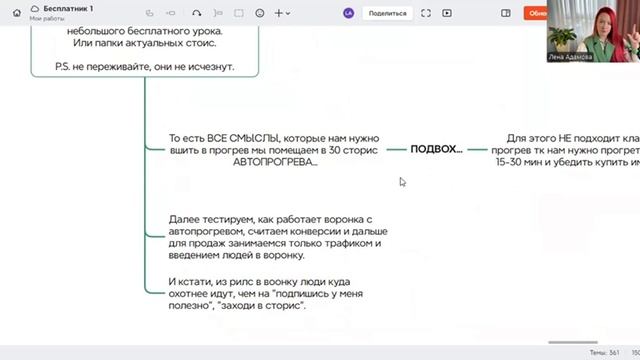Select the topic starting Далее тестируем

coord(278,237)
